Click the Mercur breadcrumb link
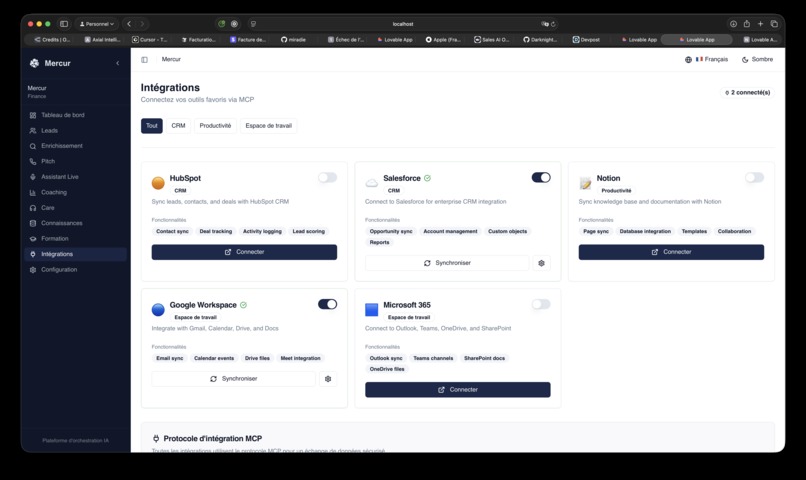This screenshot has width=806, height=480. coord(171,60)
